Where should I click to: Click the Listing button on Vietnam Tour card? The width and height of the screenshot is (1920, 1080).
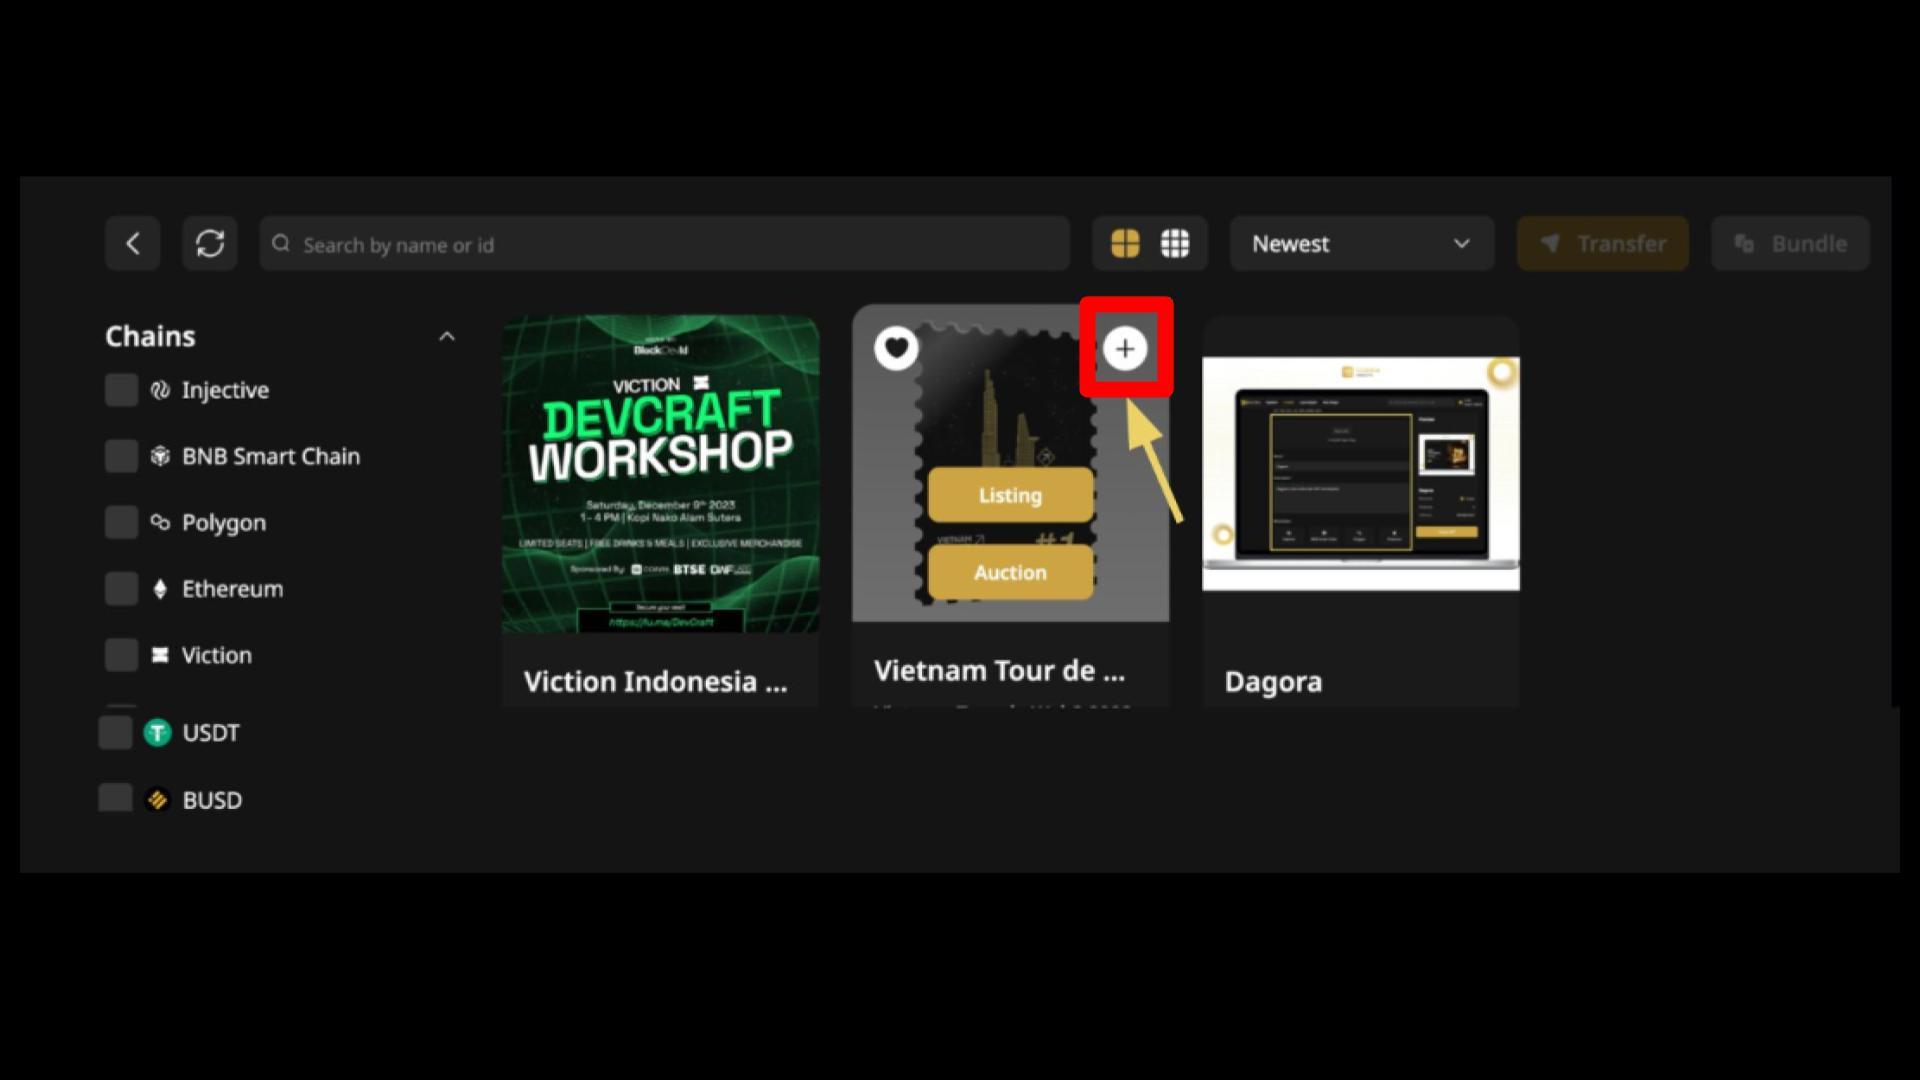point(1010,495)
